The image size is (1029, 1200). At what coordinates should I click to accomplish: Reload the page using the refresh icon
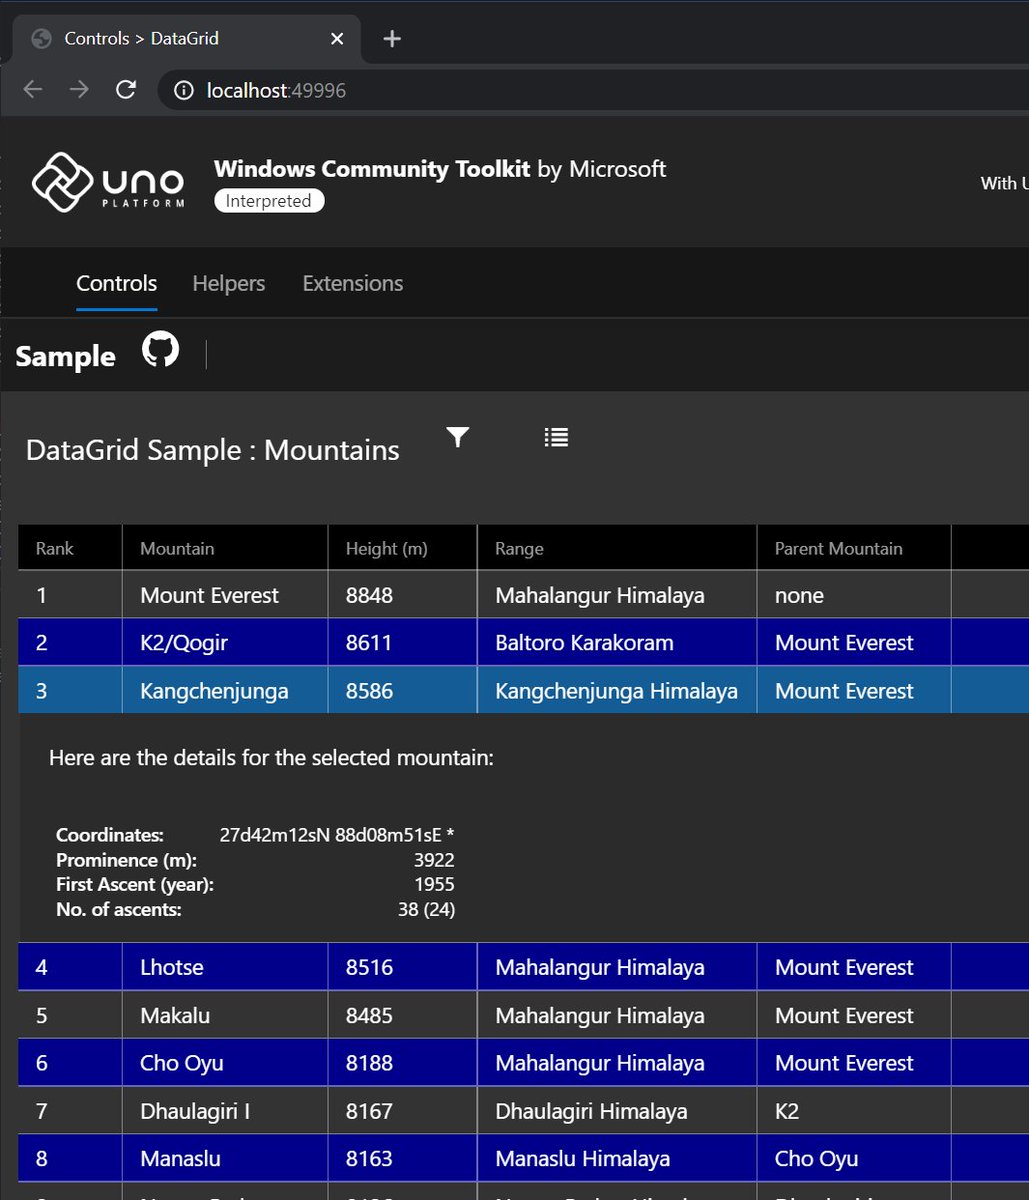tap(126, 89)
